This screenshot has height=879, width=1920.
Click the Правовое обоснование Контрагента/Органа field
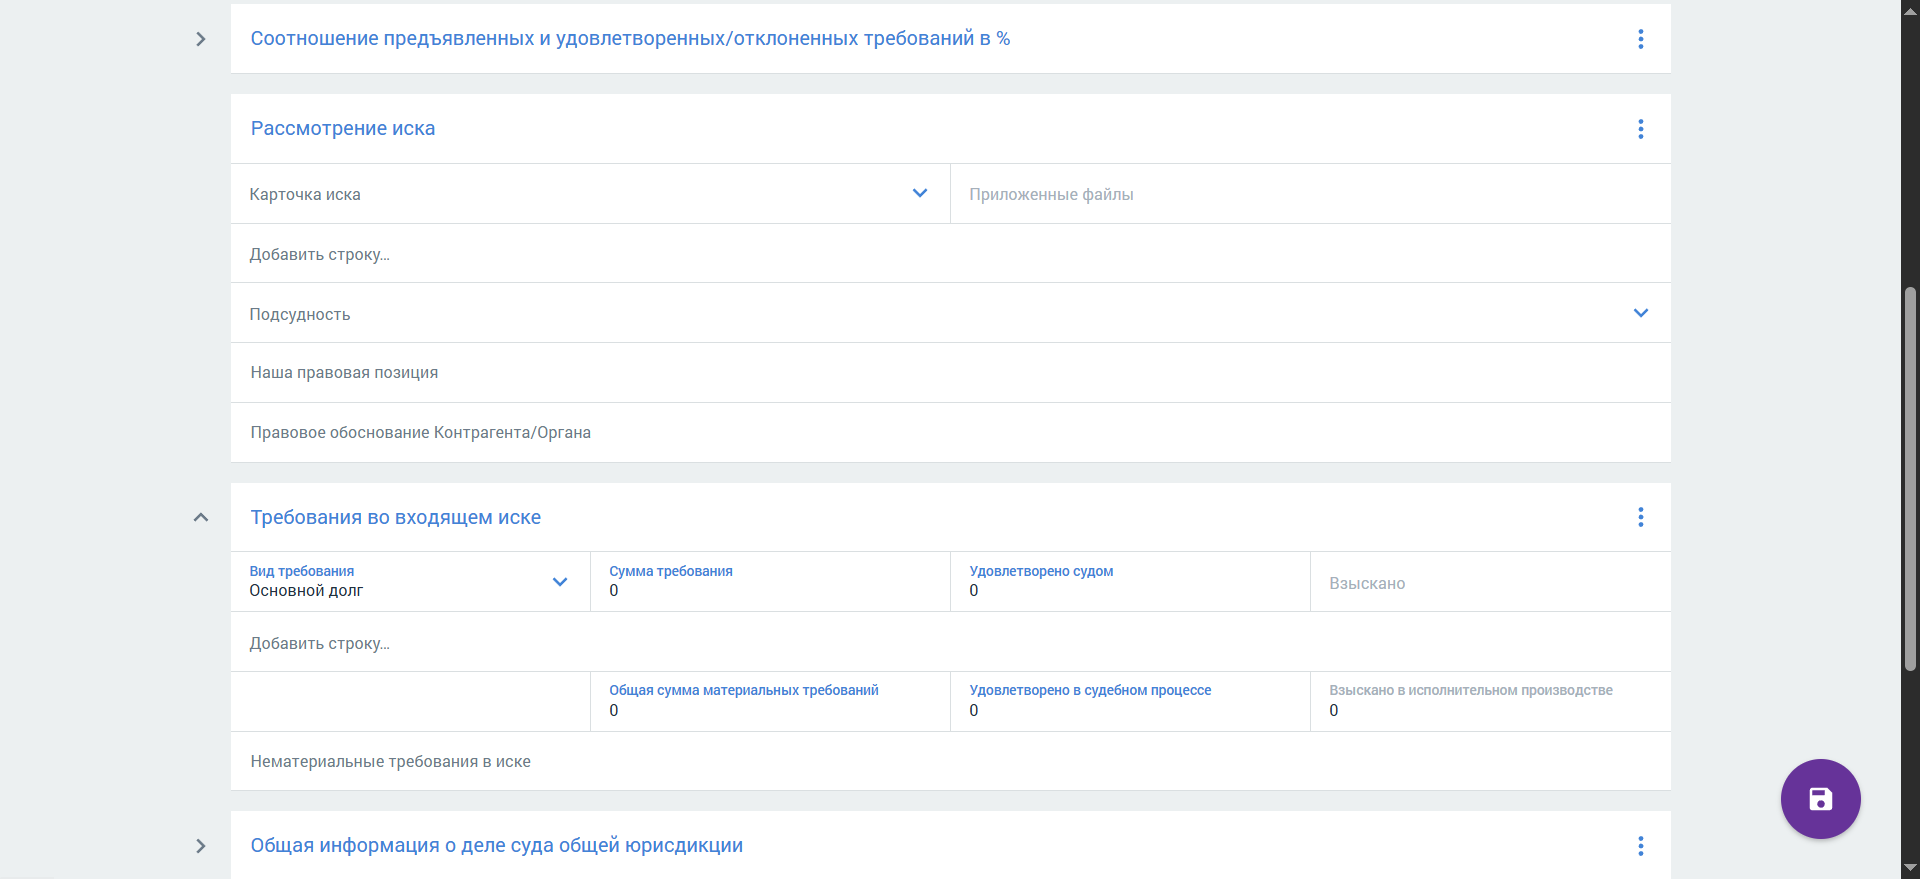click(950, 433)
